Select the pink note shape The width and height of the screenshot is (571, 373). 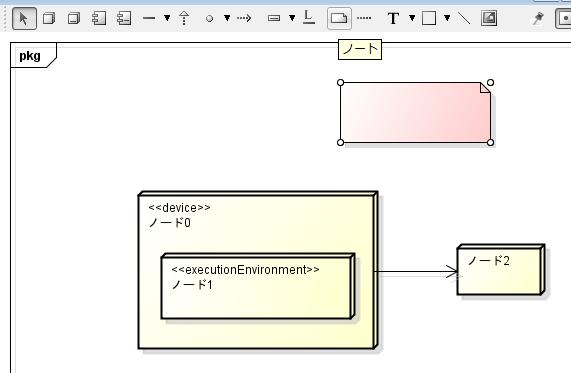tap(415, 113)
